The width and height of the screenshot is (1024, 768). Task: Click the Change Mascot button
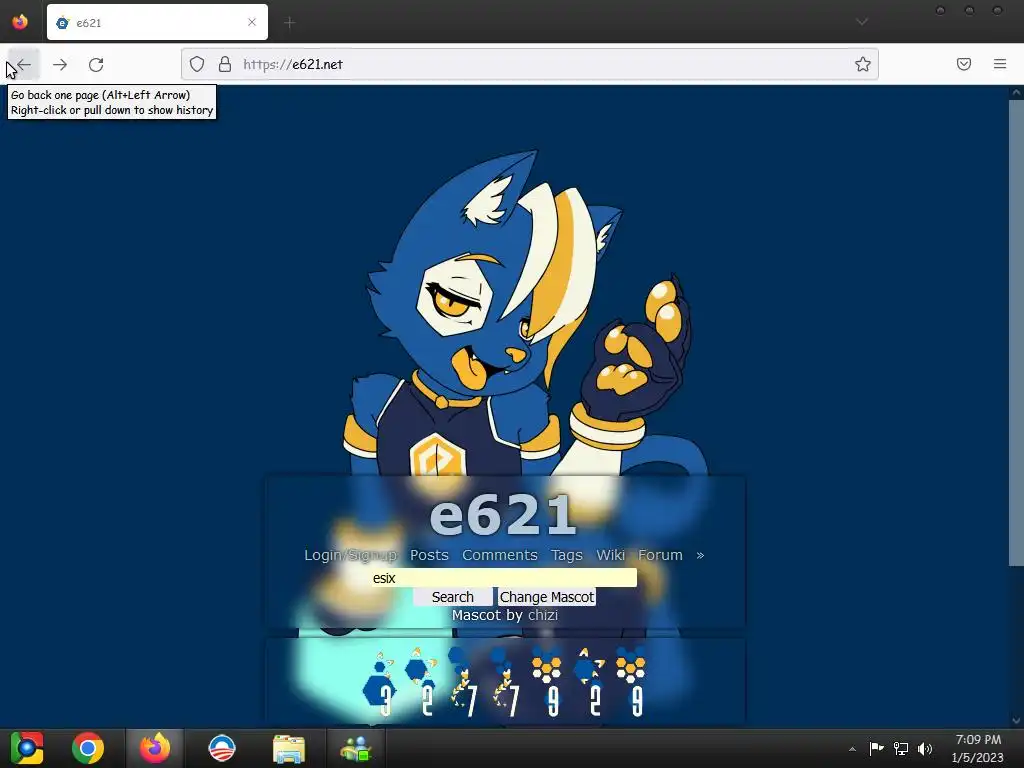coord(547,597)
